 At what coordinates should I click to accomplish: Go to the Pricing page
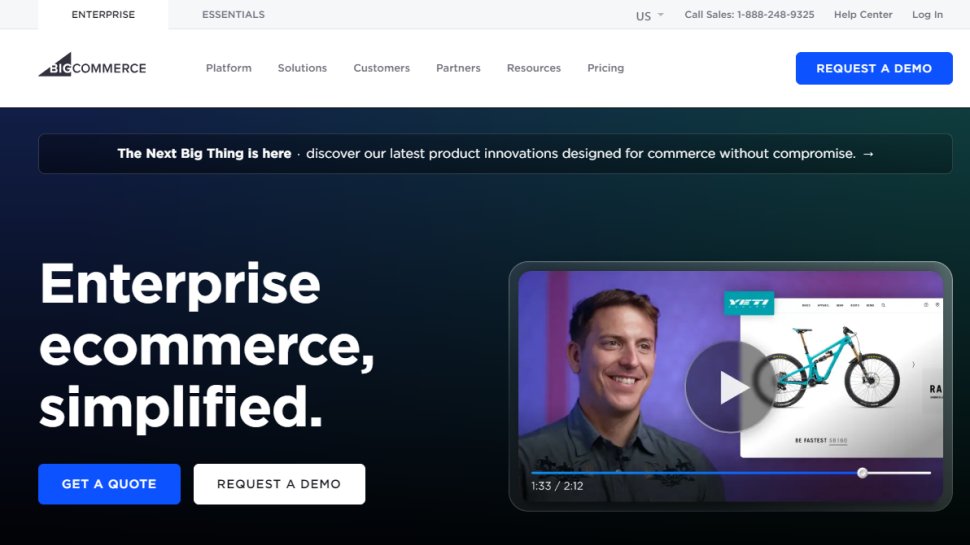605,68
